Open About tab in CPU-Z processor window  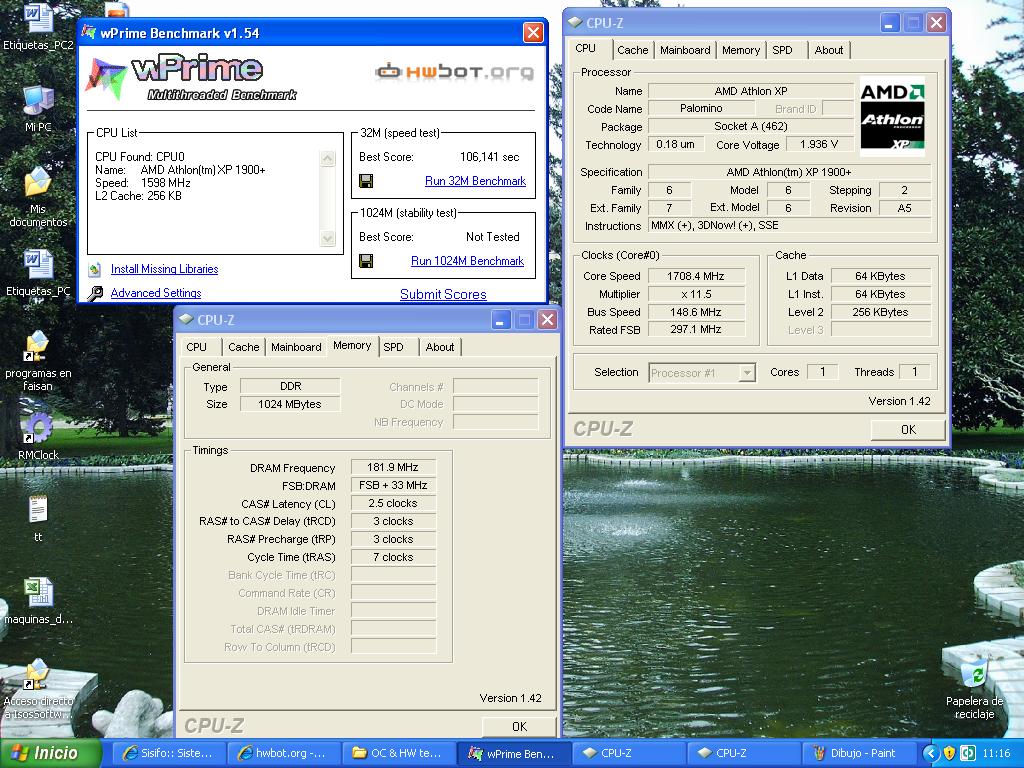coord(829,50)
